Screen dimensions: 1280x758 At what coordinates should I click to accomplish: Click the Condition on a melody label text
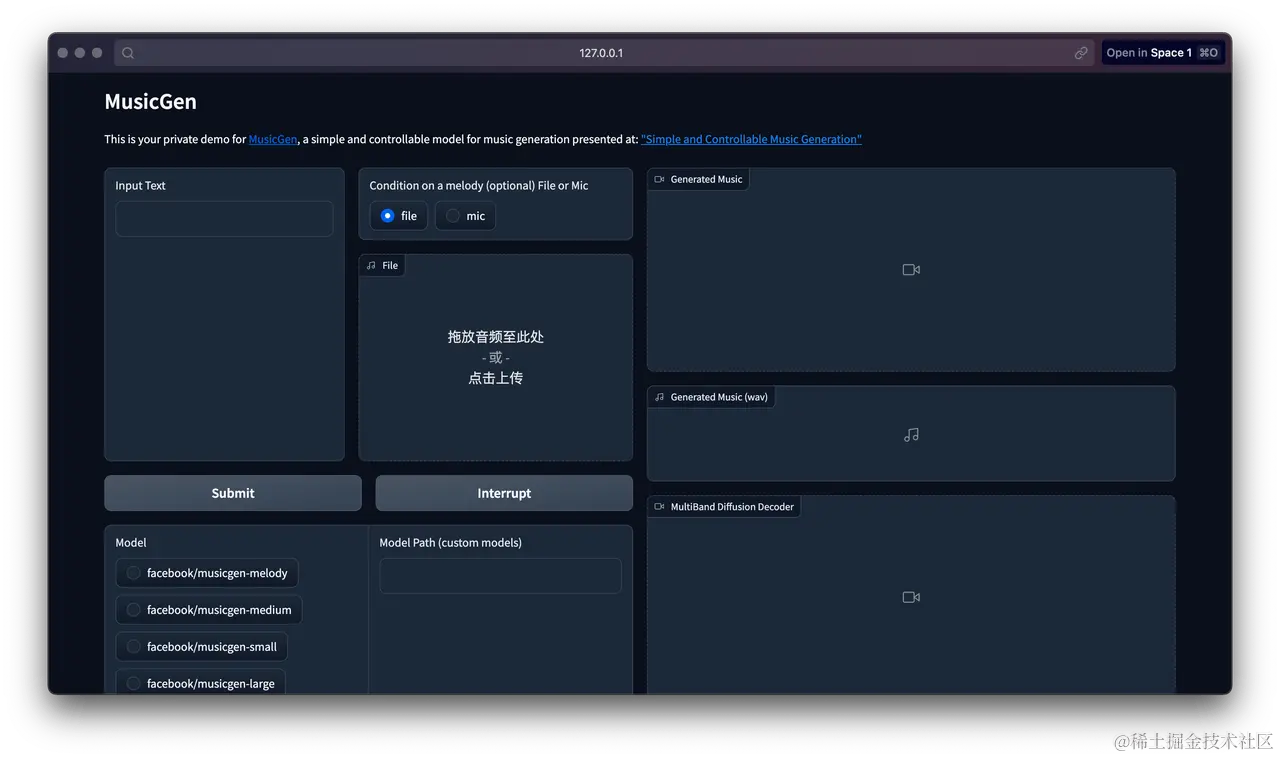click(479, 186)
